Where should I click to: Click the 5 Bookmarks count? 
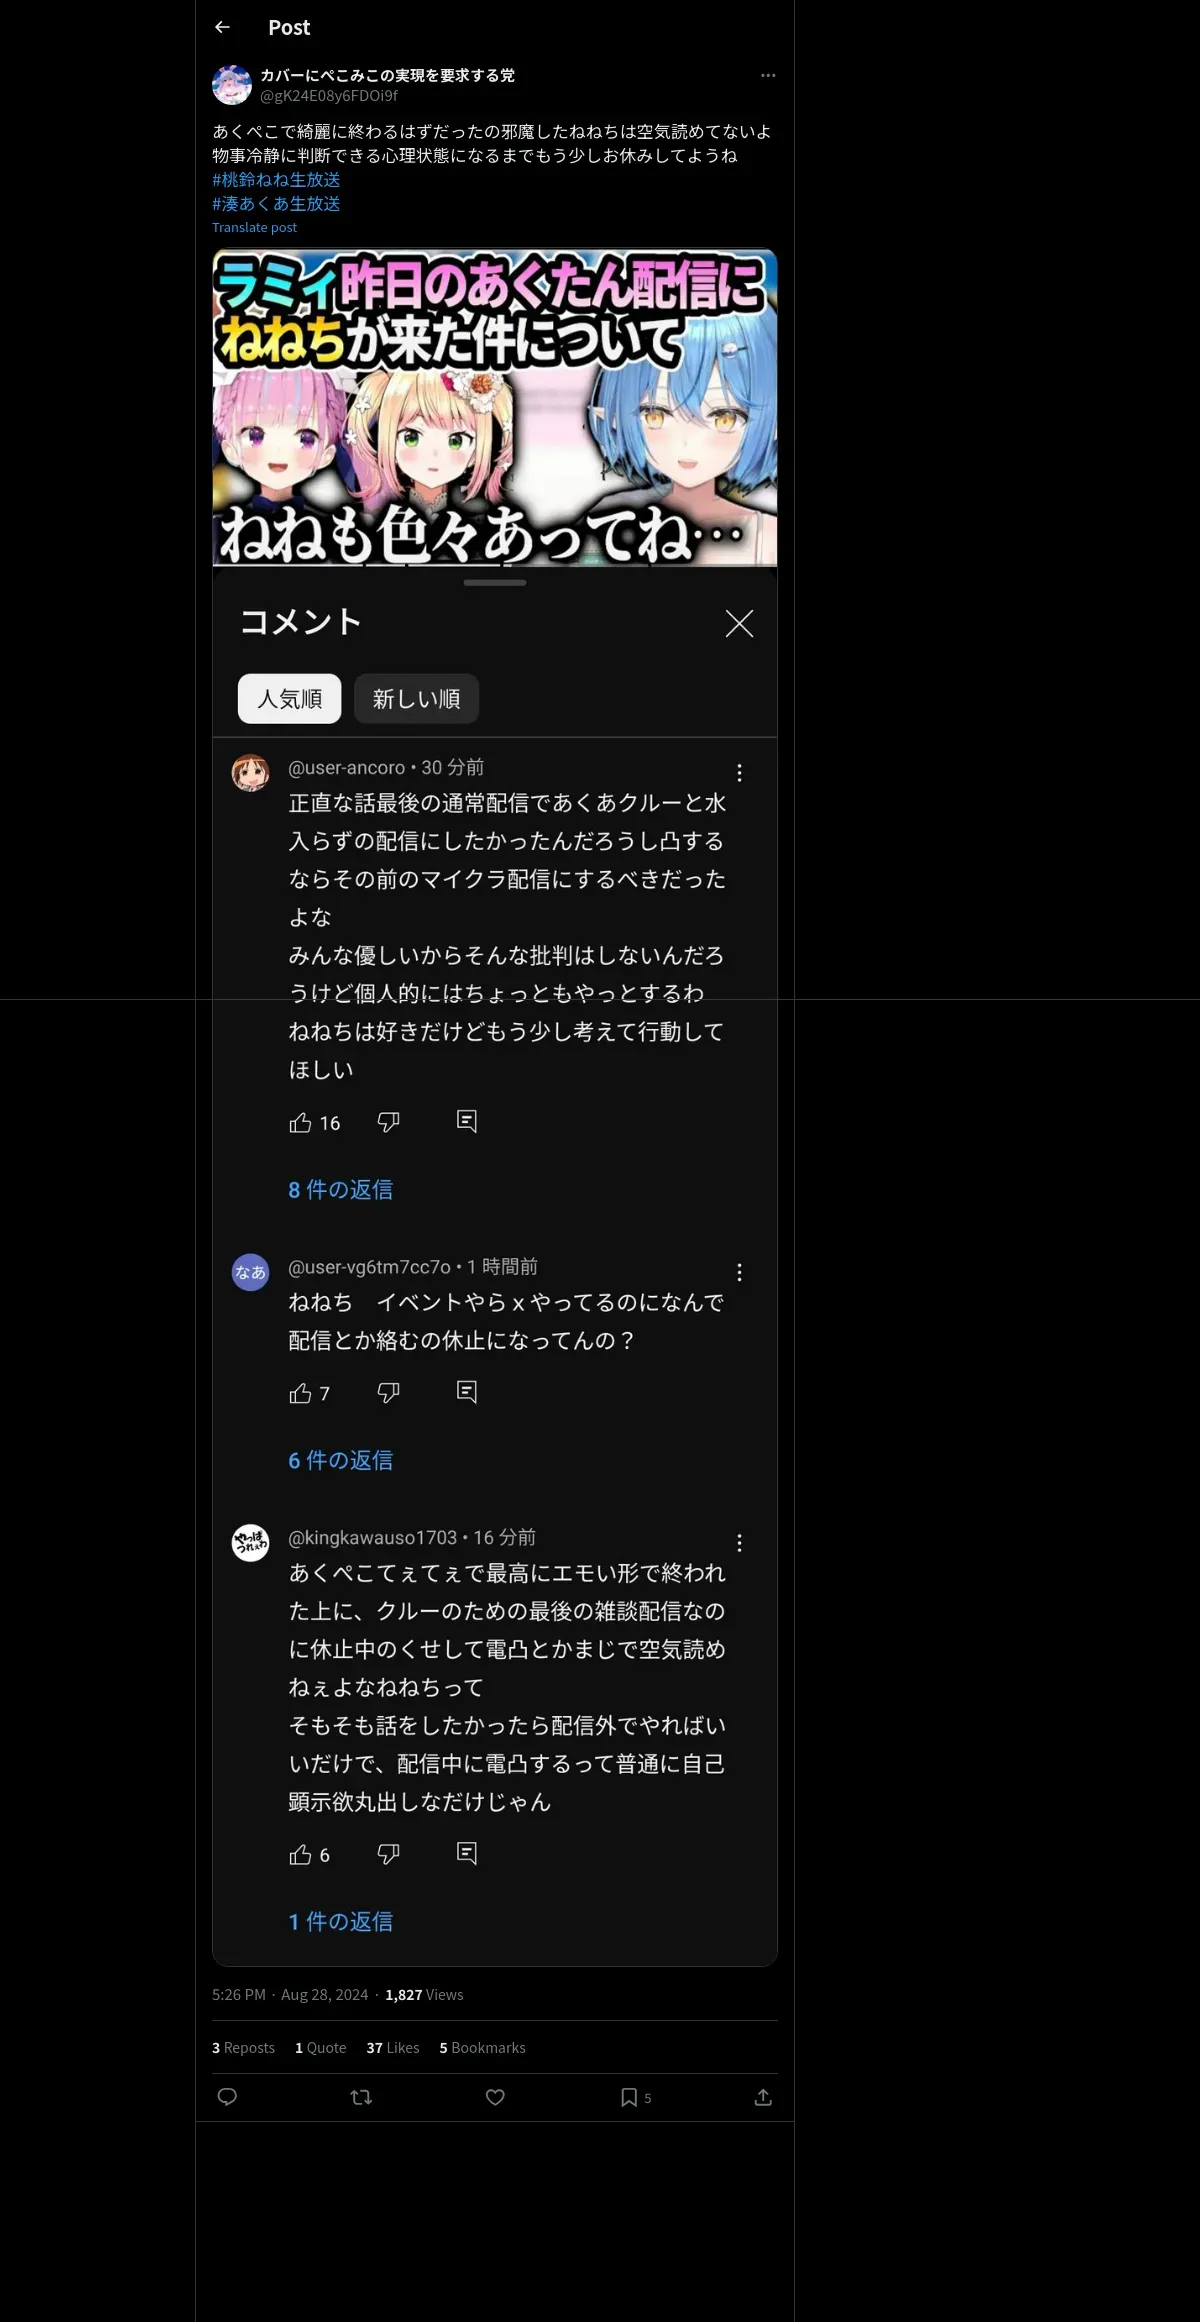[482, 2048]
